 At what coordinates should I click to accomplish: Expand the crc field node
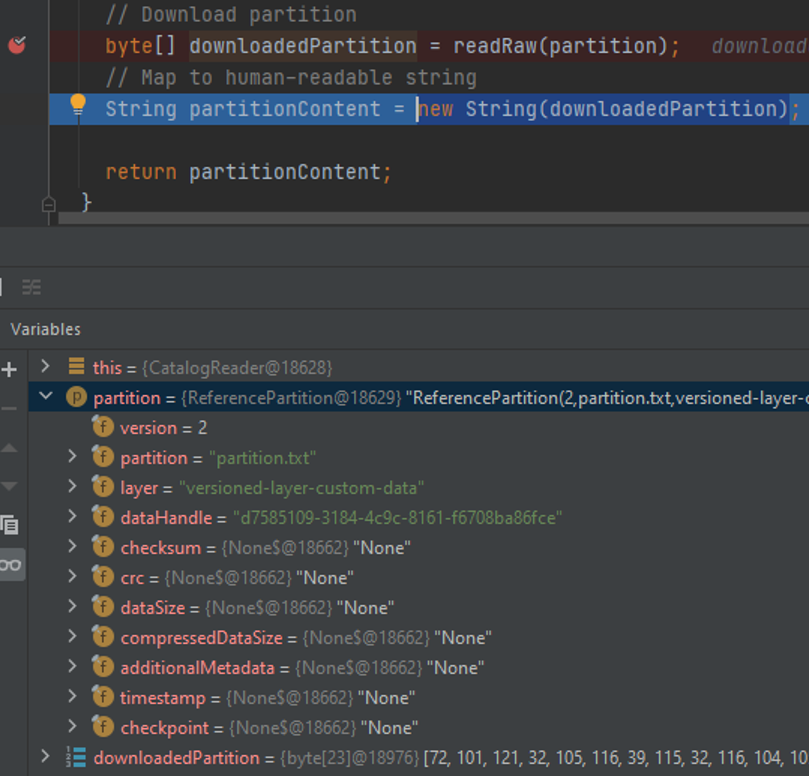pos(72,576)
